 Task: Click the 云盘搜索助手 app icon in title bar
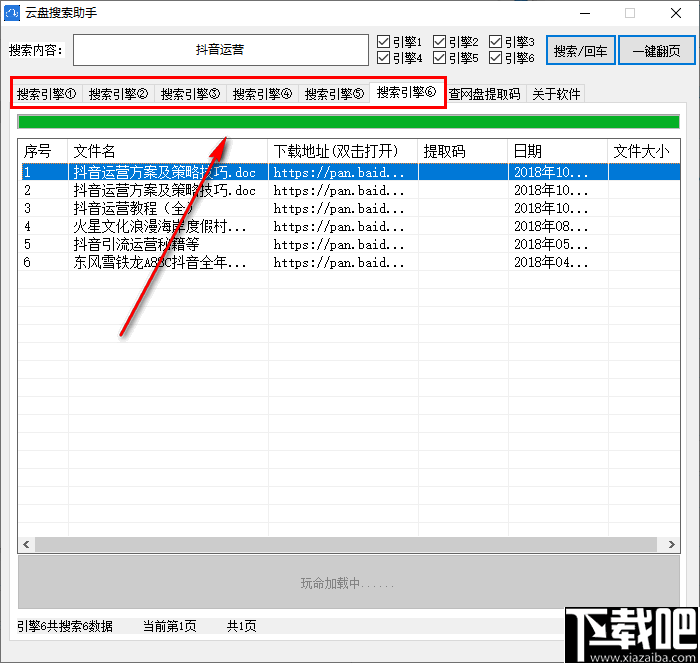12,13
